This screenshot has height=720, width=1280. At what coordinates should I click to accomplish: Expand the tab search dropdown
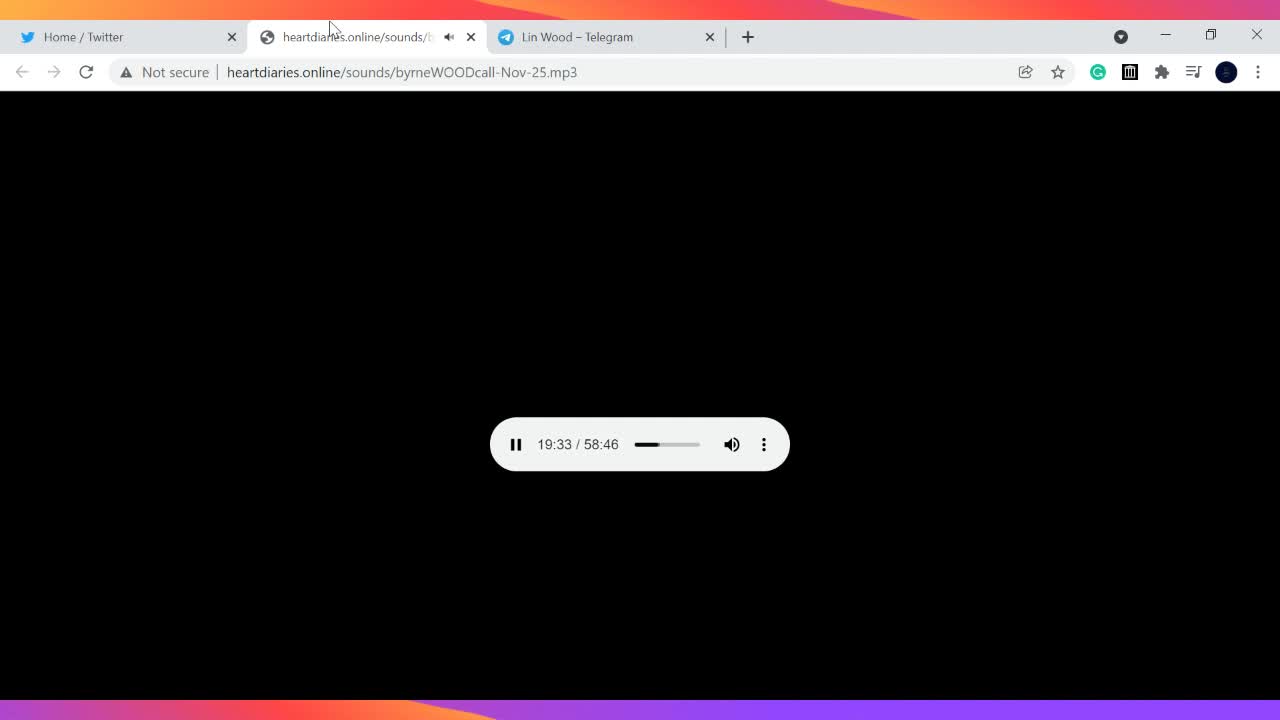pyautogui.click(x=1121, y=37)
